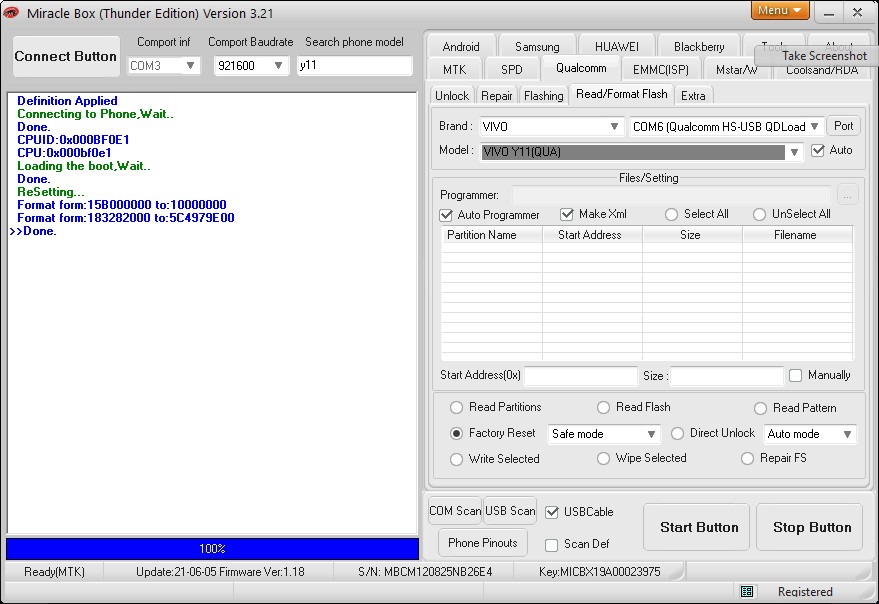This screenshot has height=604, width=879.
Task: Select Read Partitions option
Action: [x=456, y=407]
